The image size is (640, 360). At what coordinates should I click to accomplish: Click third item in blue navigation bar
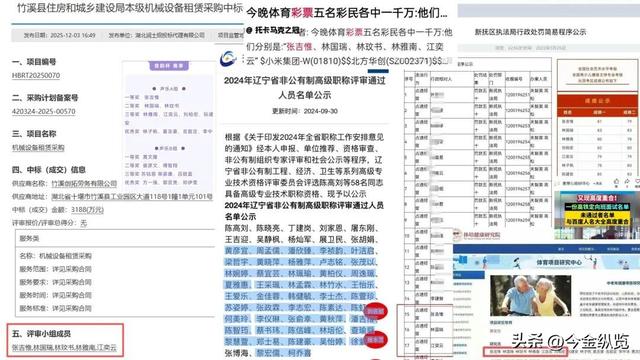(x=613, y=249)
